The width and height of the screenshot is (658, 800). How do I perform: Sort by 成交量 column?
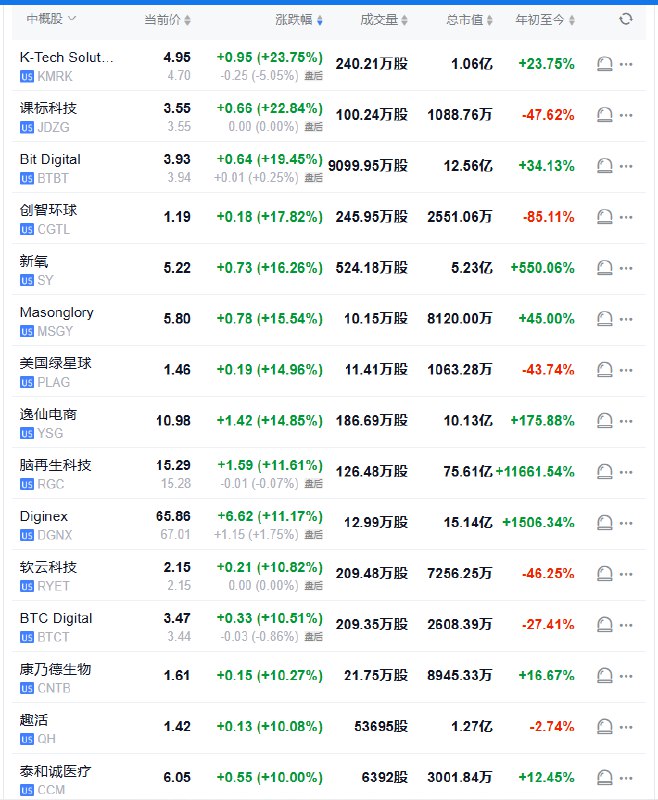(384, 20)
